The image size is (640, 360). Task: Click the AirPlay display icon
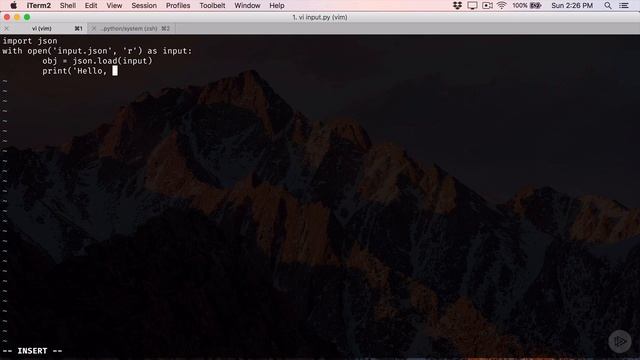click(472, 5)
